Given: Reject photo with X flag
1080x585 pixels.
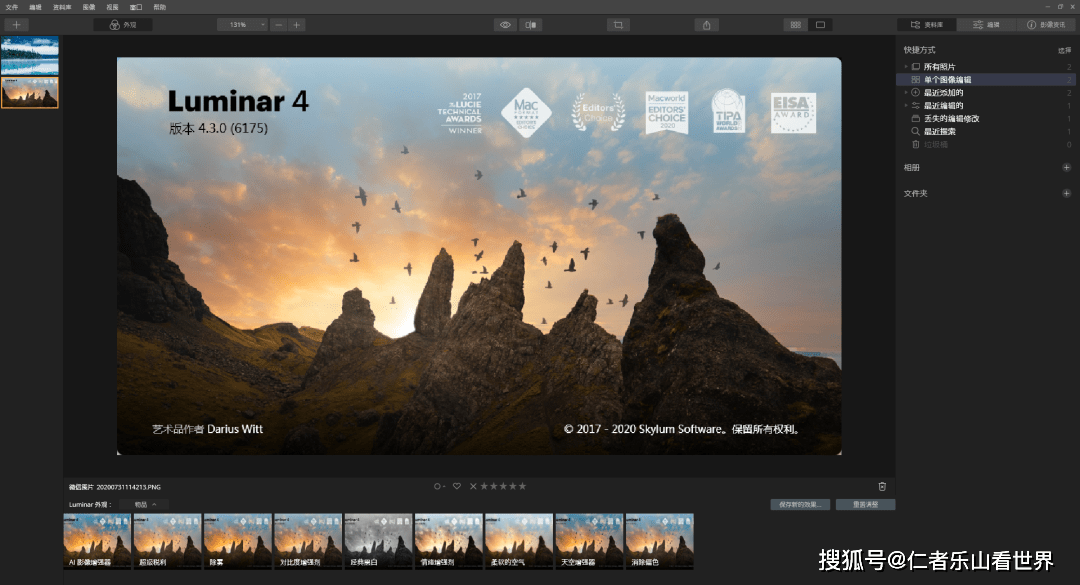Looking at the screenshot, I should pyautogui.click(x=473, y=486).
